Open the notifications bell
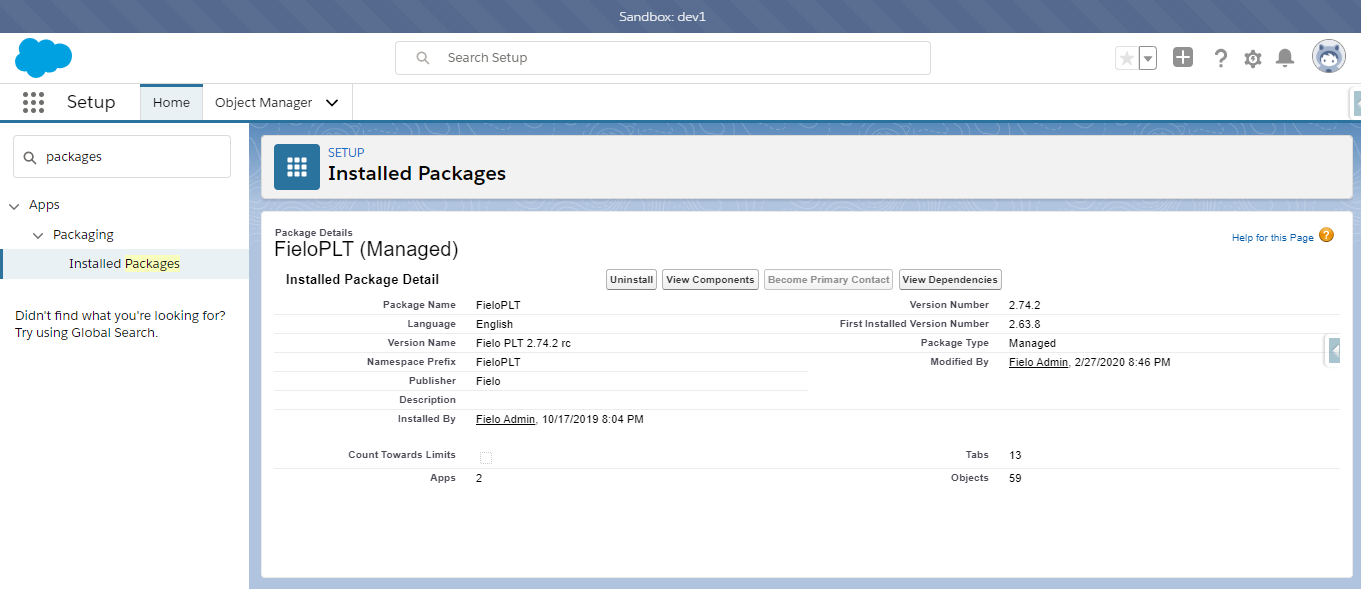Image resolution: width=1361 pixels, height=589 pixels. 1285,58
